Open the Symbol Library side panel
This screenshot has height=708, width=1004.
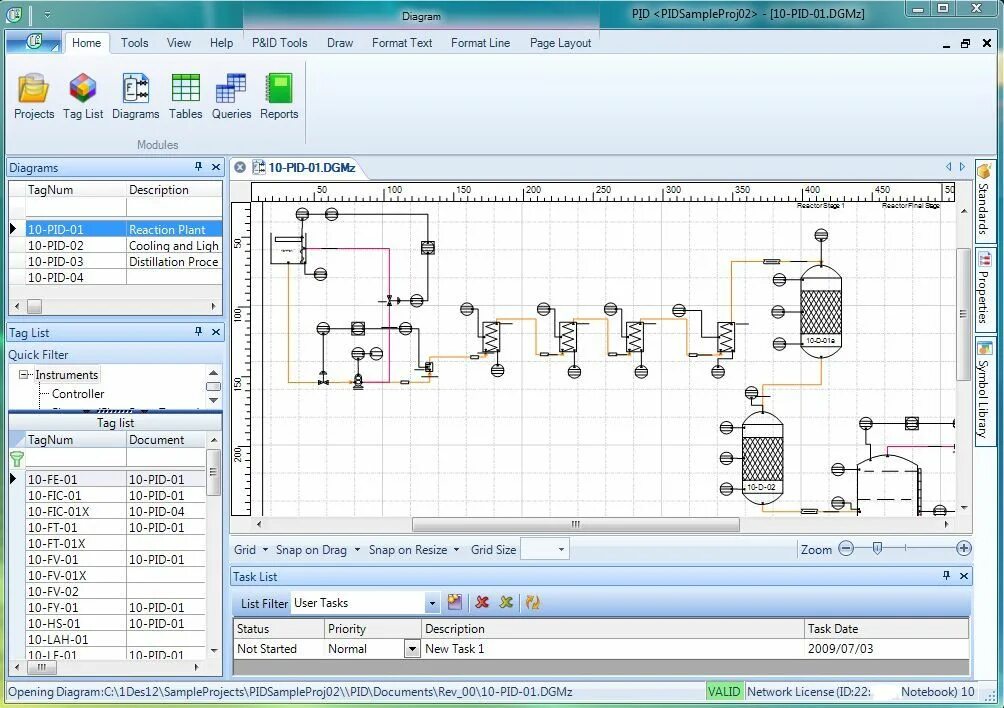984,389
